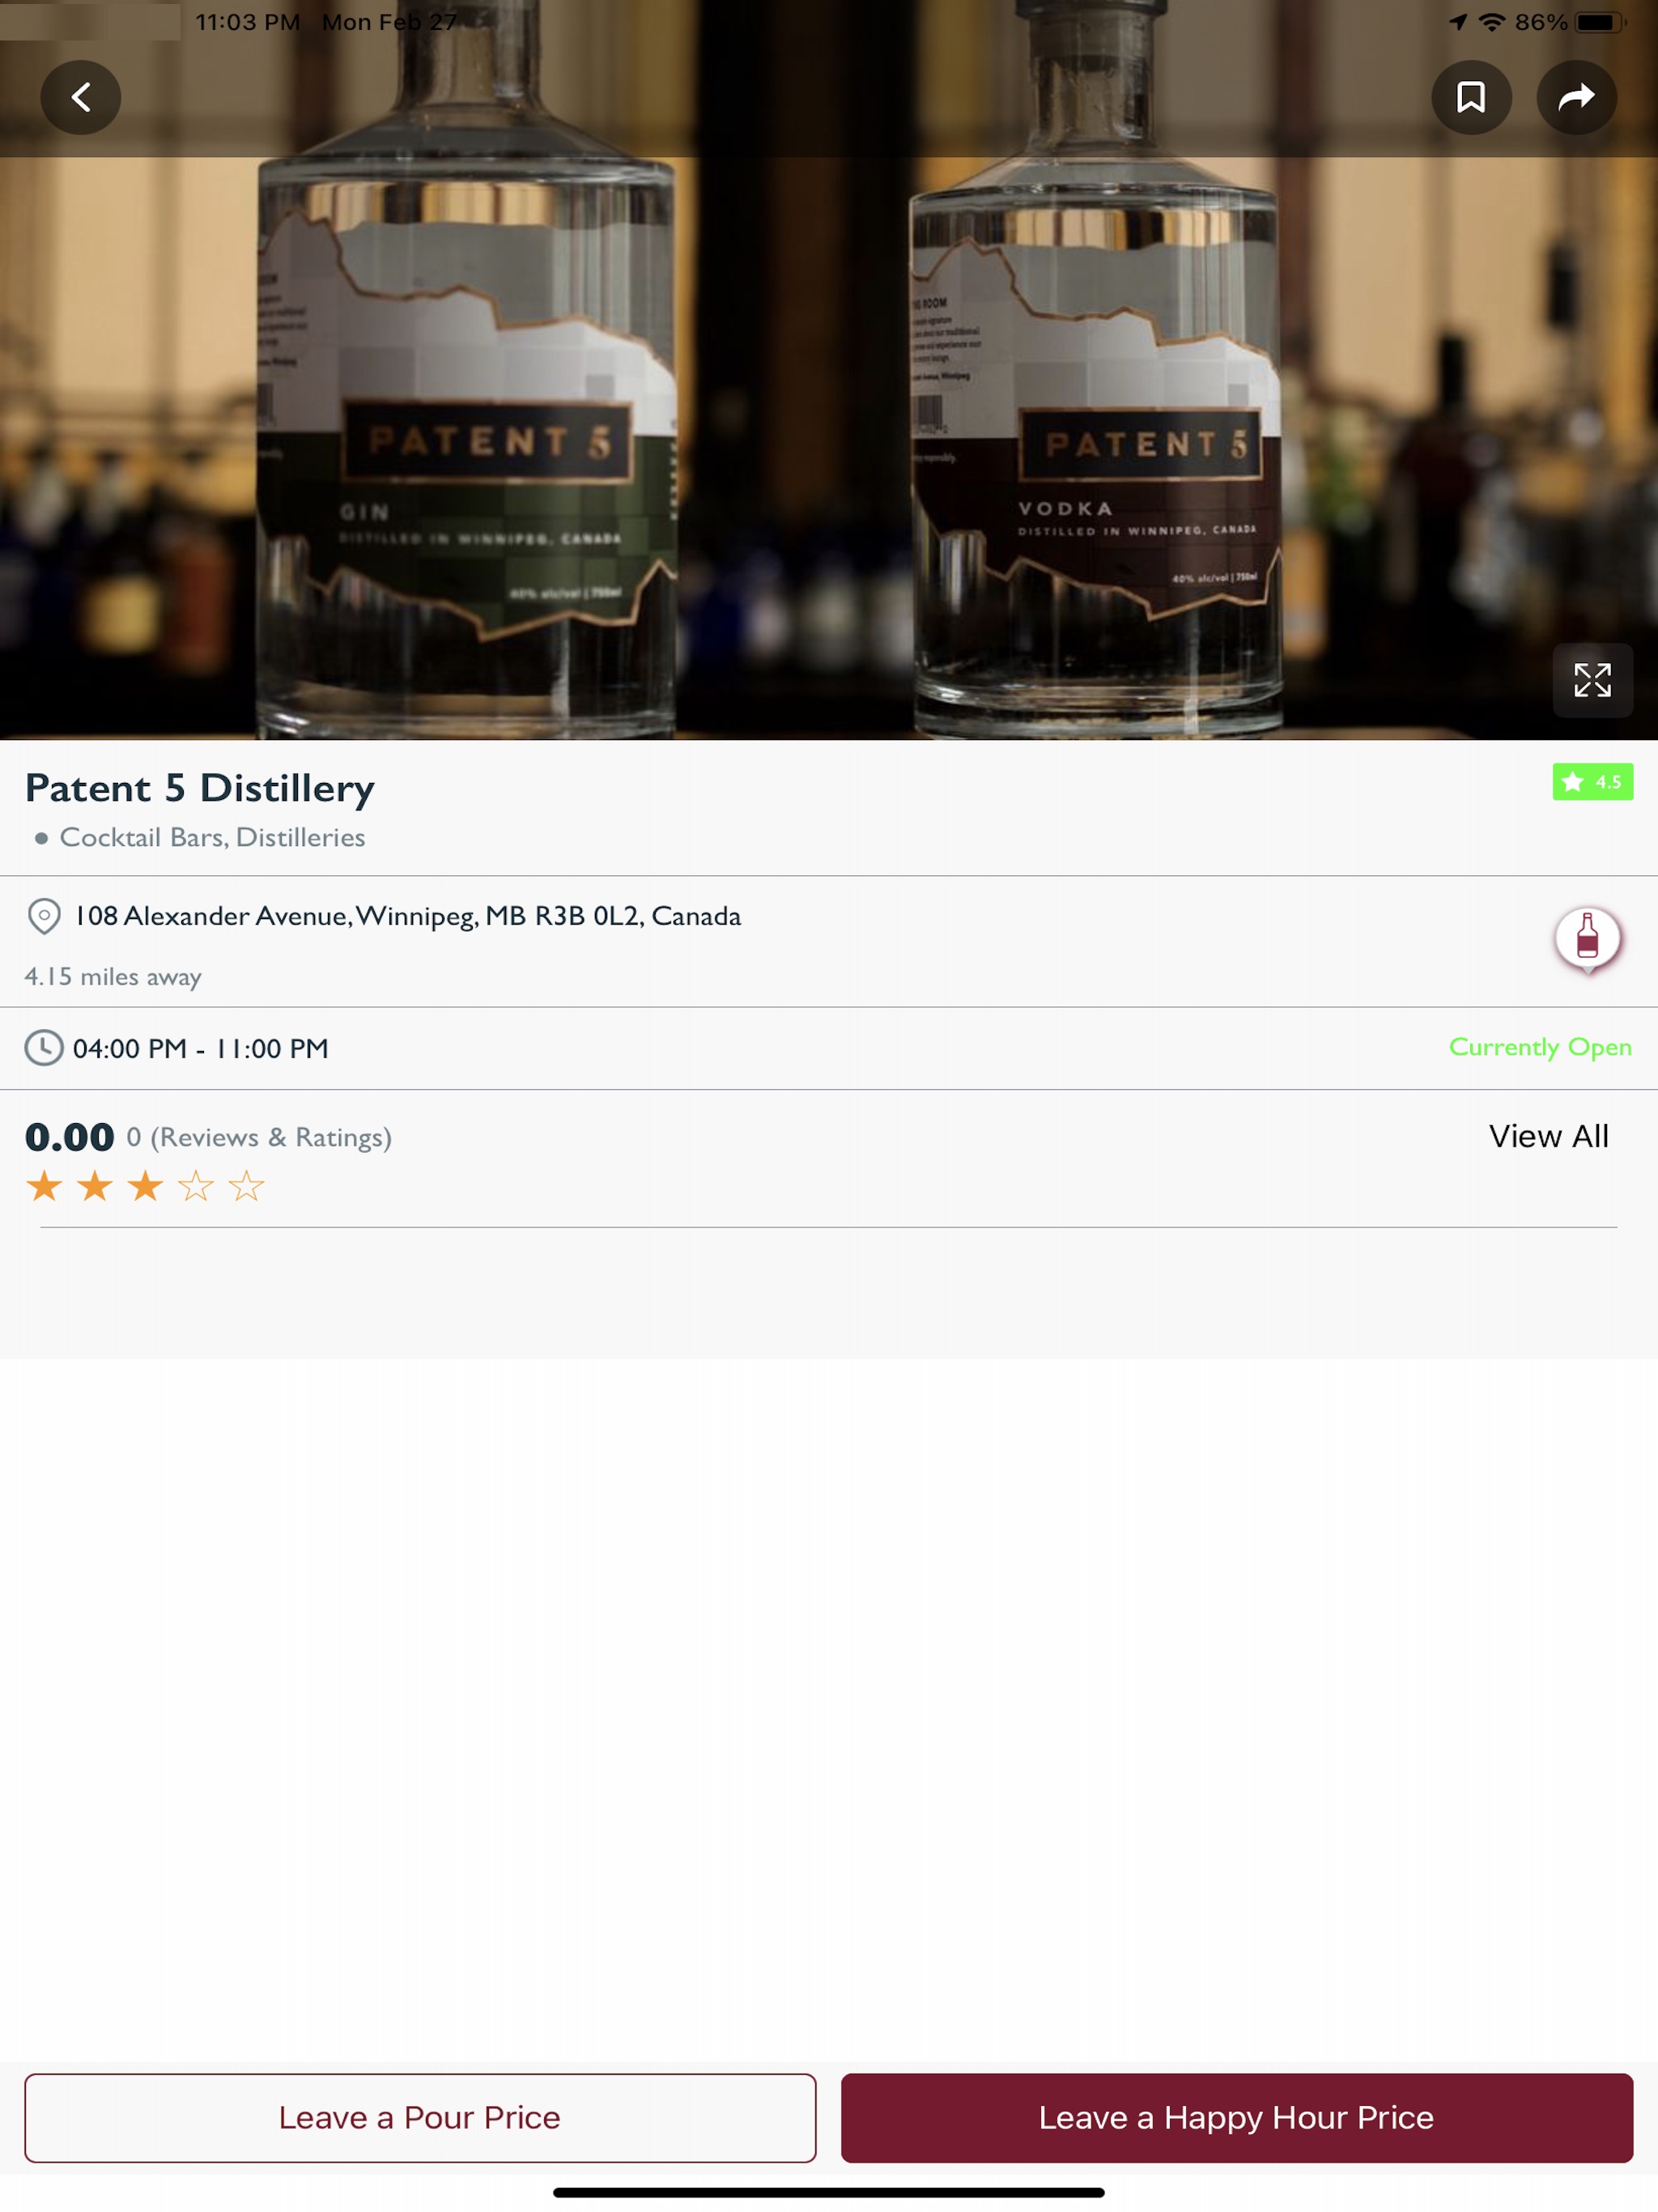The width and height of the screenshot is (1658, 2212).
Task: Select the View All reviews link
Action: 1548,1134
